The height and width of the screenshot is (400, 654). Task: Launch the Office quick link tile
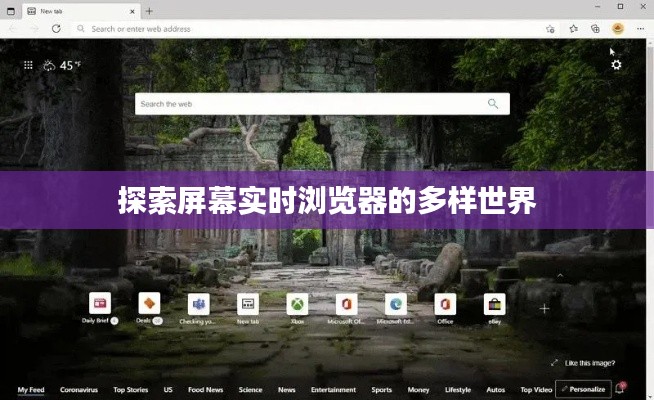[445, 304]
